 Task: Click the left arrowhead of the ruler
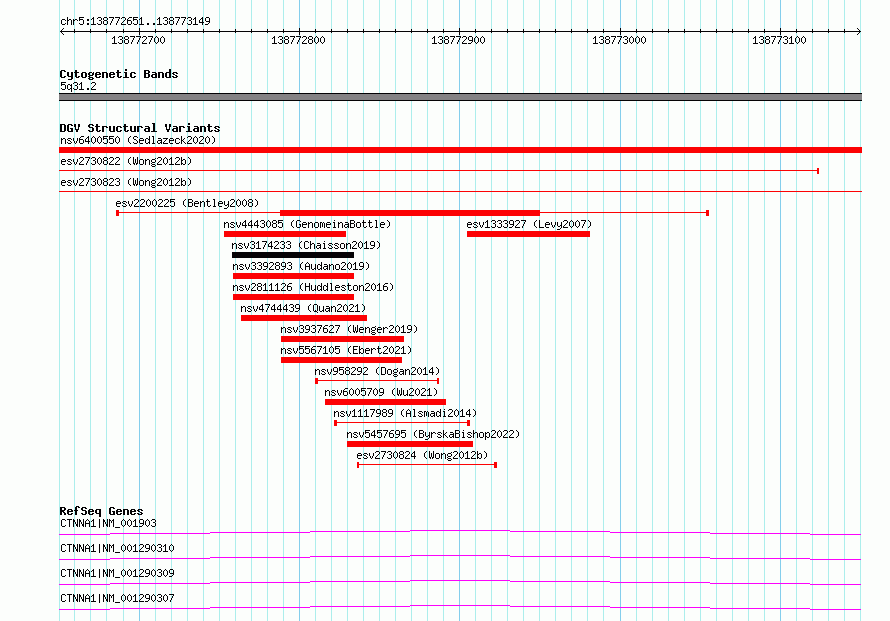tap(62, 31)
